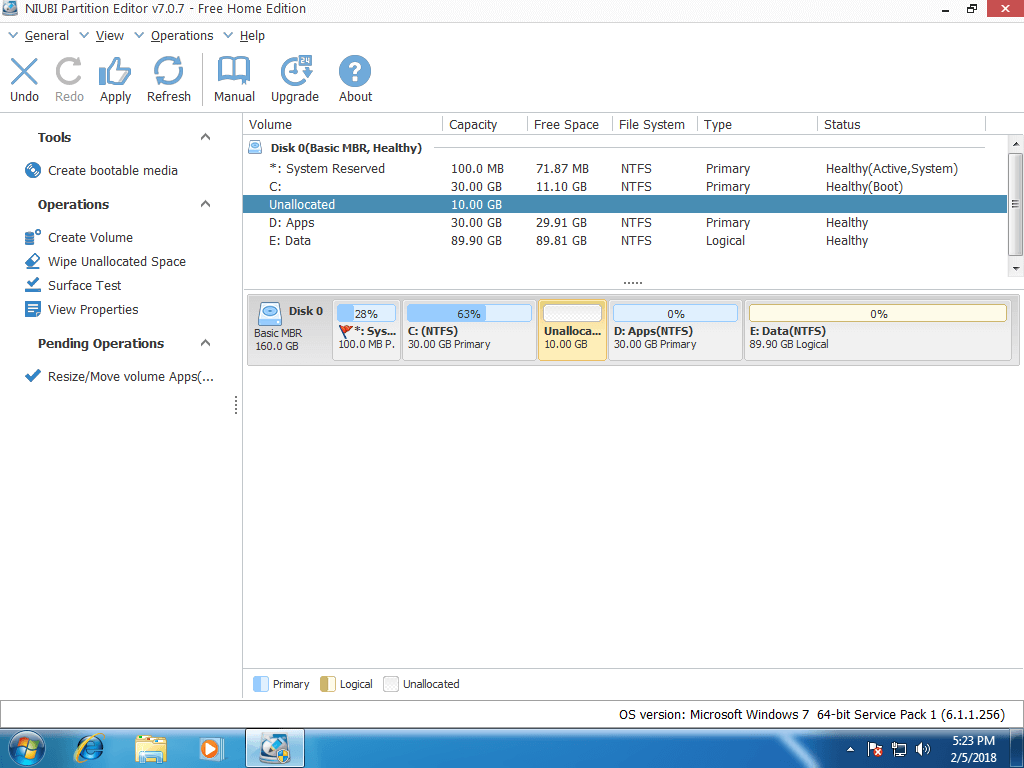Image resolution: width=1024 pixels, height=768 pixels.
Task: Click Wipe Unallocated Space operation
Action: [117, 261]
